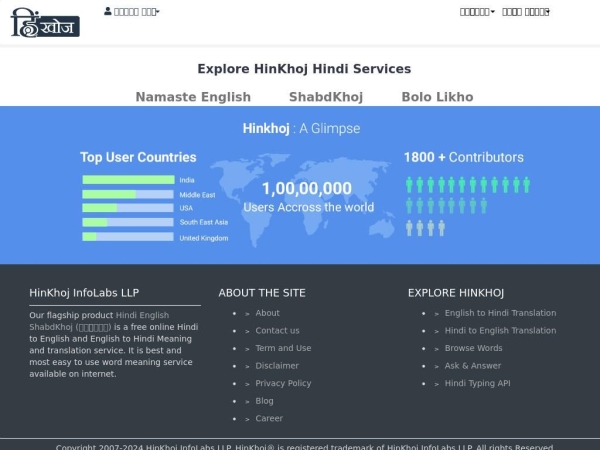Click the ABOUT THE SITE heading

click(262, 293)
